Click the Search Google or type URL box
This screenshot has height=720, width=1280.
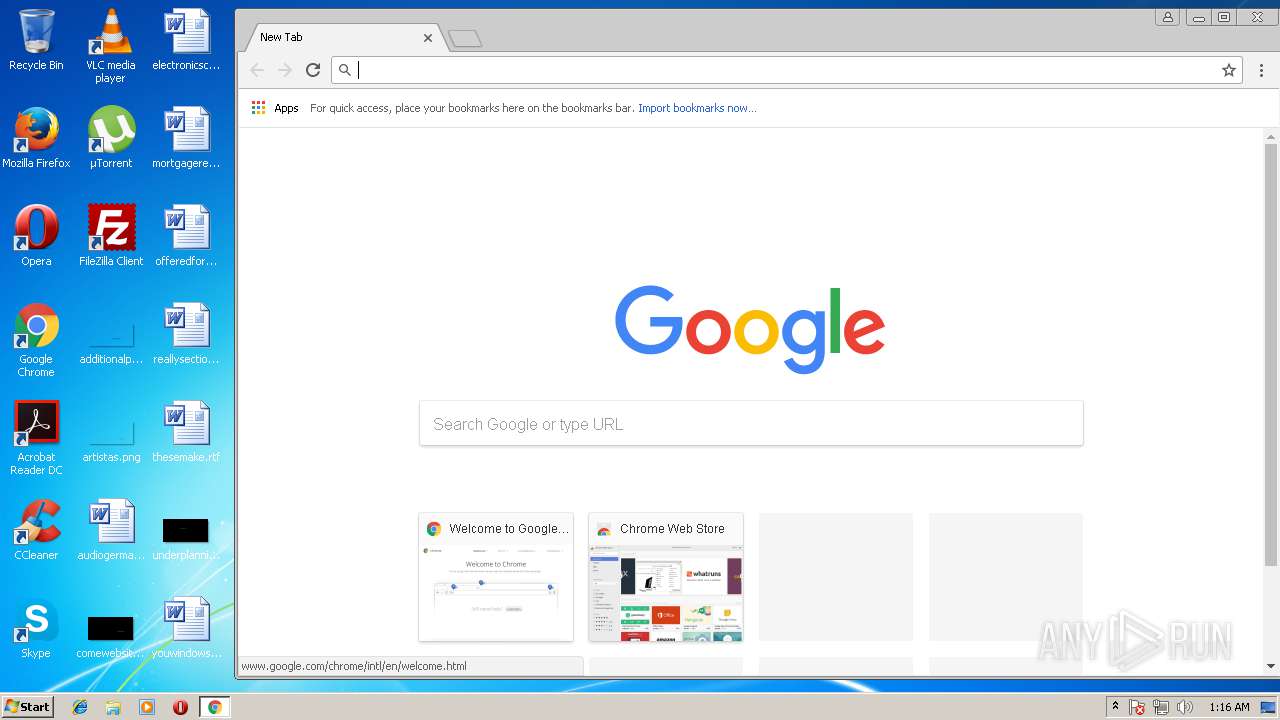coord(751,424)
